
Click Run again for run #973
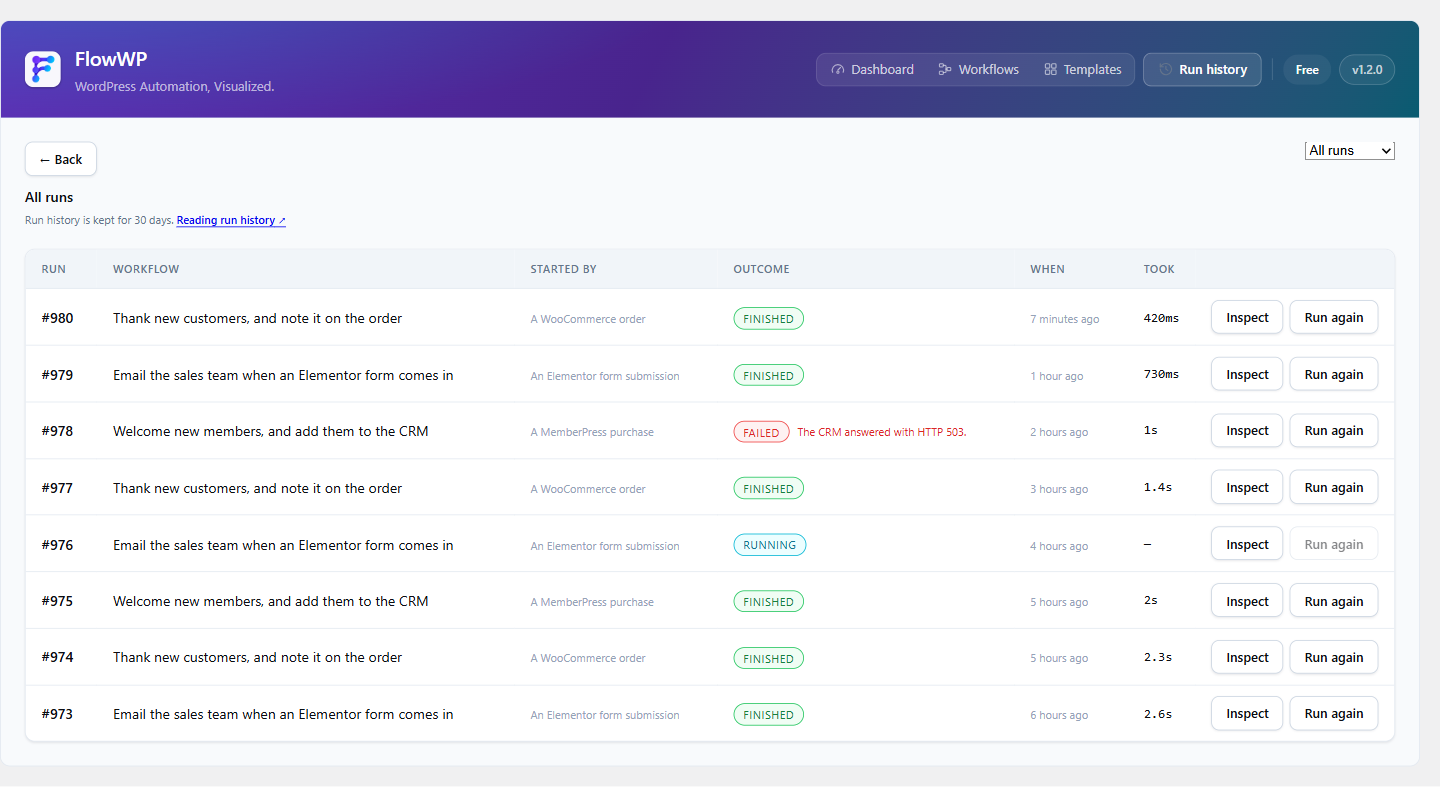pyautogui.click(x=1334, y=714)
